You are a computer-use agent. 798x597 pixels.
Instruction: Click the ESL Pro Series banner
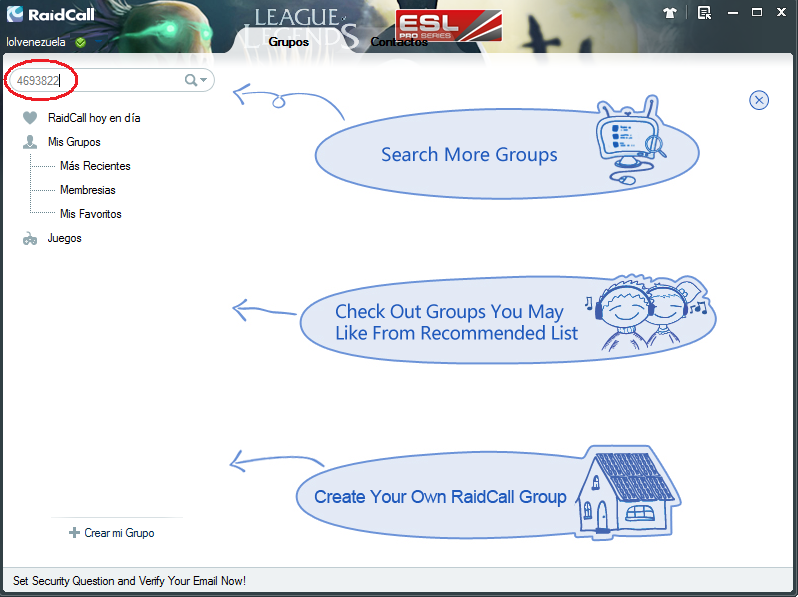click(449, 25)
